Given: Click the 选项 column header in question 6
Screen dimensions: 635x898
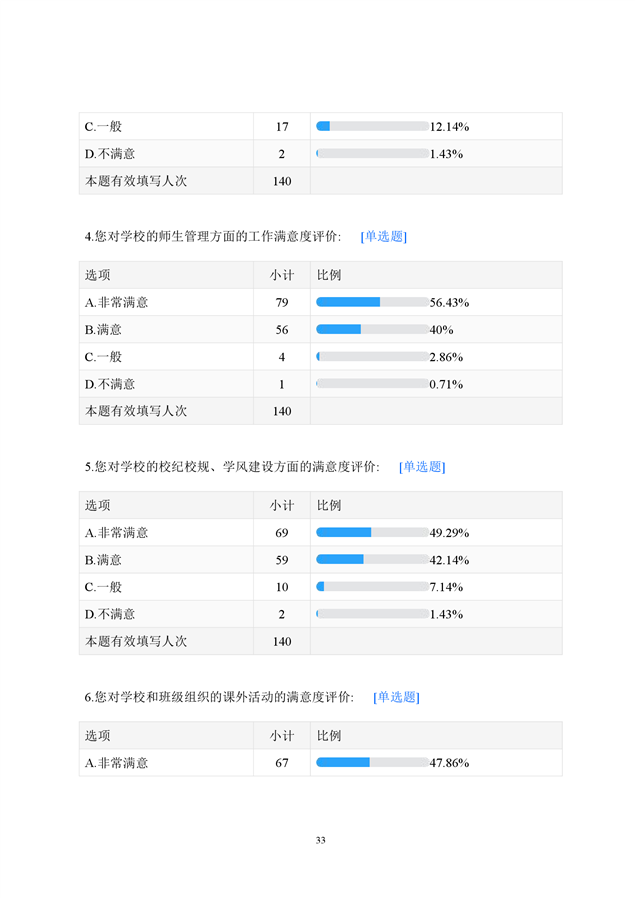Looking at the screenshot, I should coord(98,736).
